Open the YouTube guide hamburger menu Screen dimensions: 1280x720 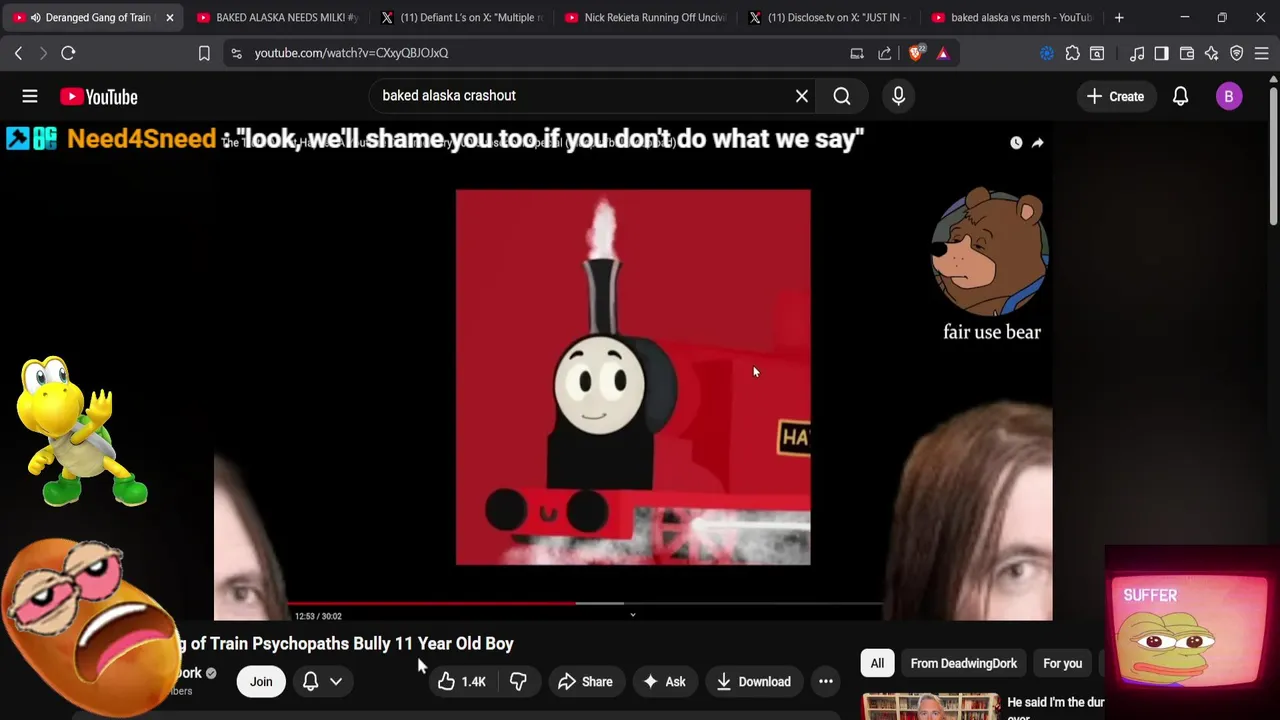(30, 97)
